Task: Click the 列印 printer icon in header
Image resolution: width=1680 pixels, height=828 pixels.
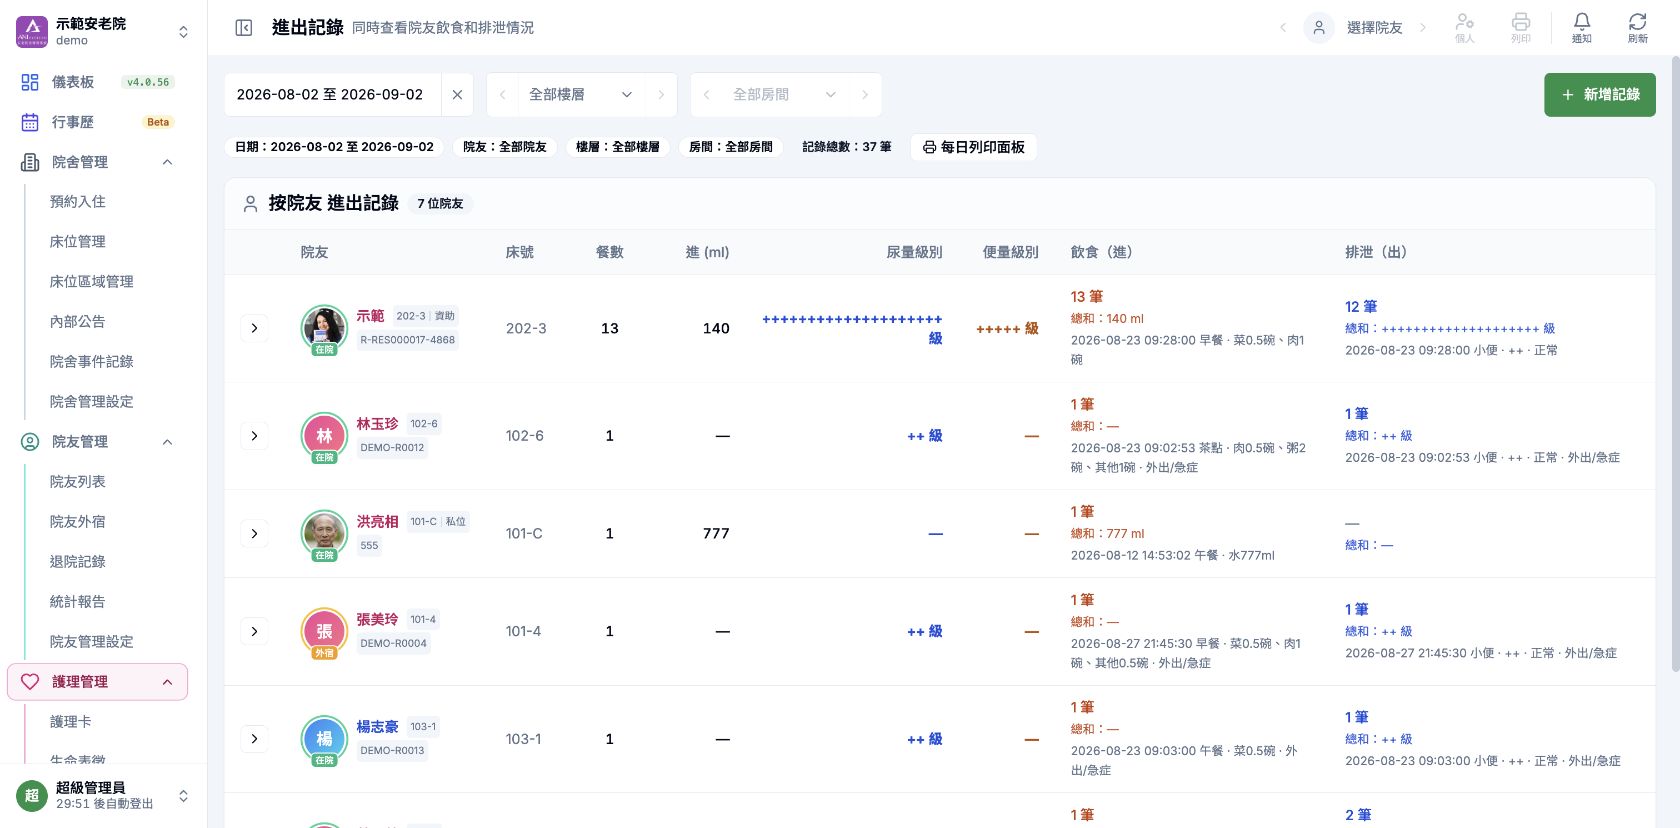Action: click(x=1521, y=28)
